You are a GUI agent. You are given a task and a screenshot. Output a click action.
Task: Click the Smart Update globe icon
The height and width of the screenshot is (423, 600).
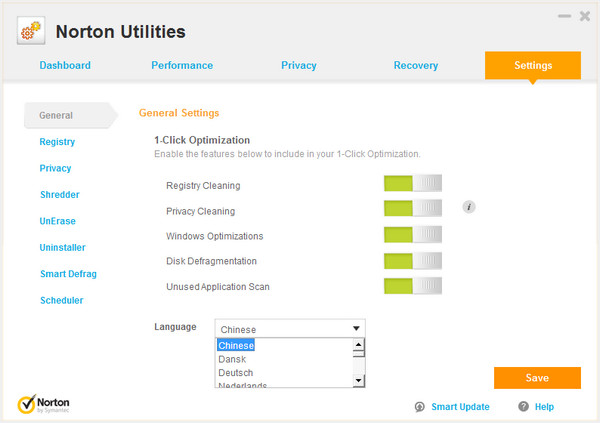[x=421, y=407]
